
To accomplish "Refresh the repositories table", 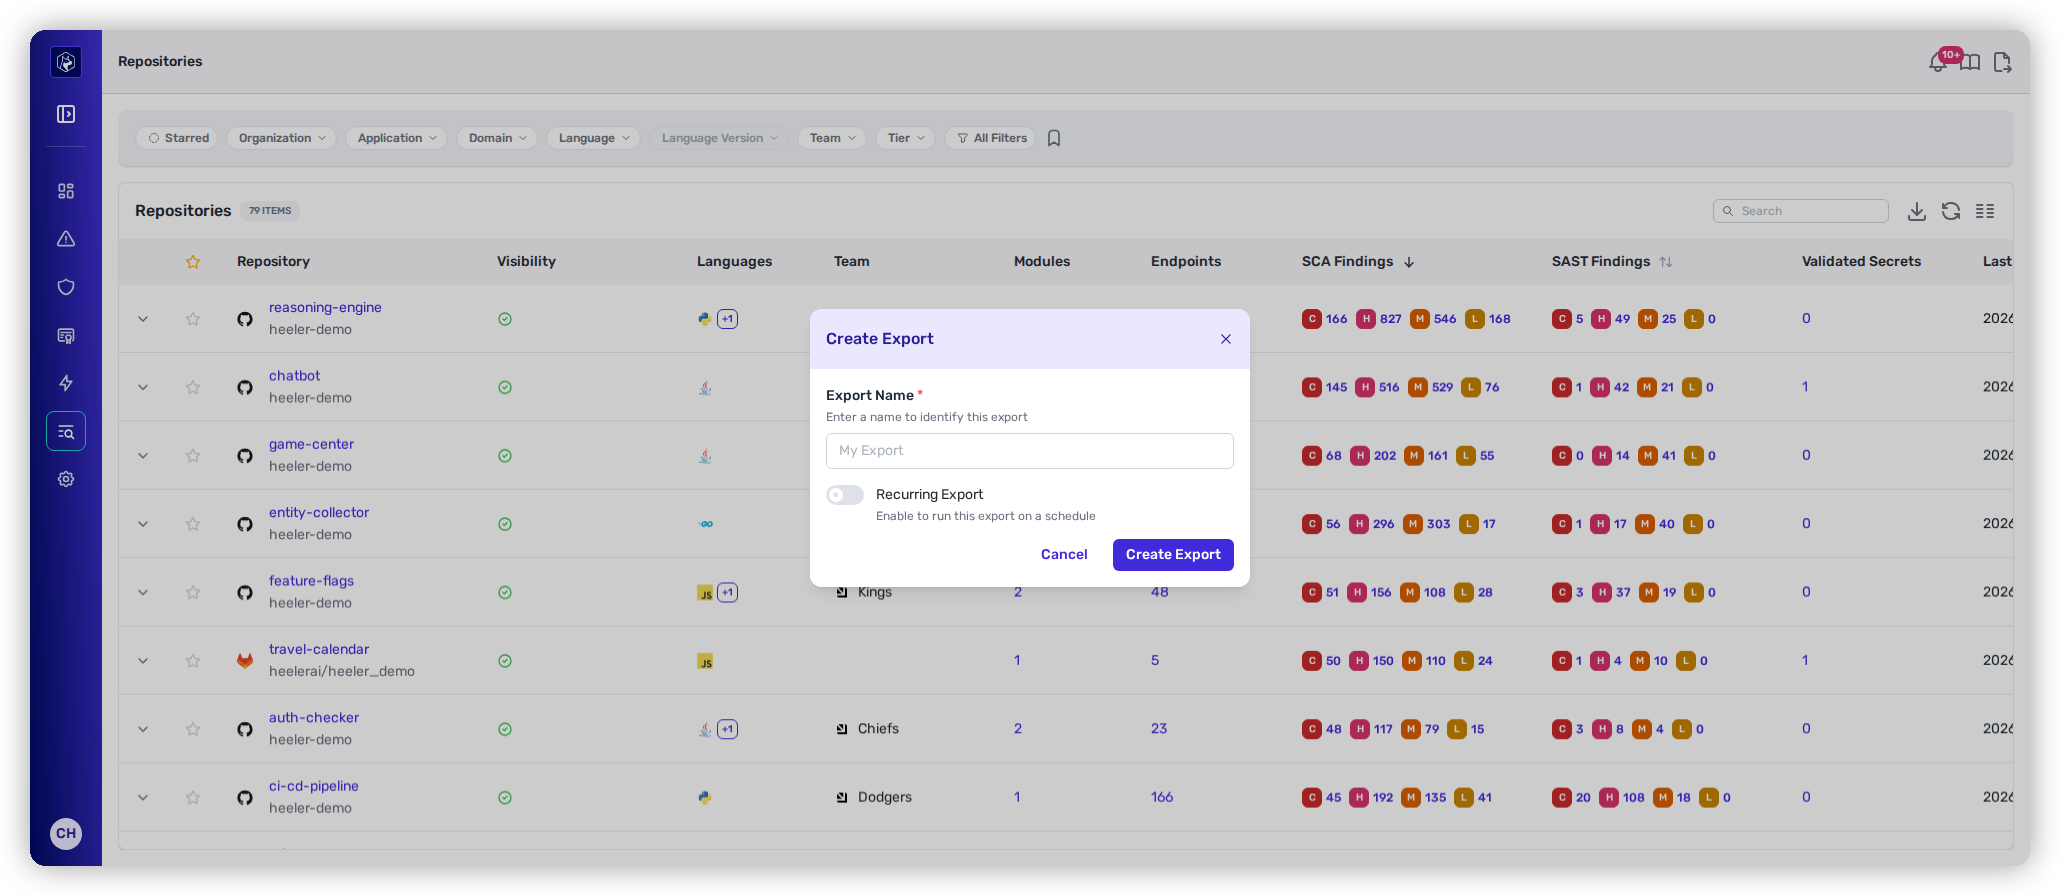I will pos(1951,211).
